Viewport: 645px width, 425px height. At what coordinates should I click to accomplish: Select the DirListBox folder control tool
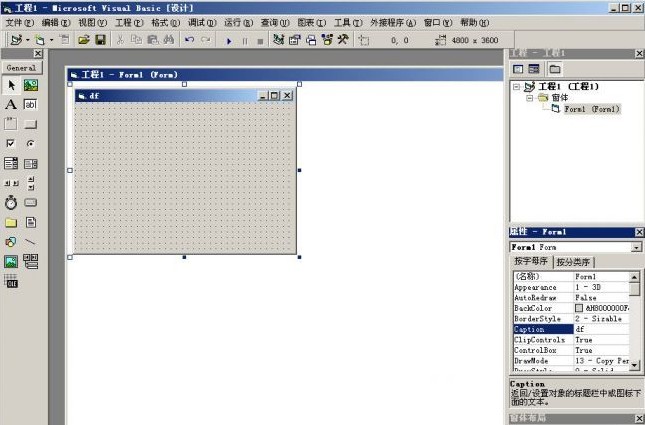(11, 223)
